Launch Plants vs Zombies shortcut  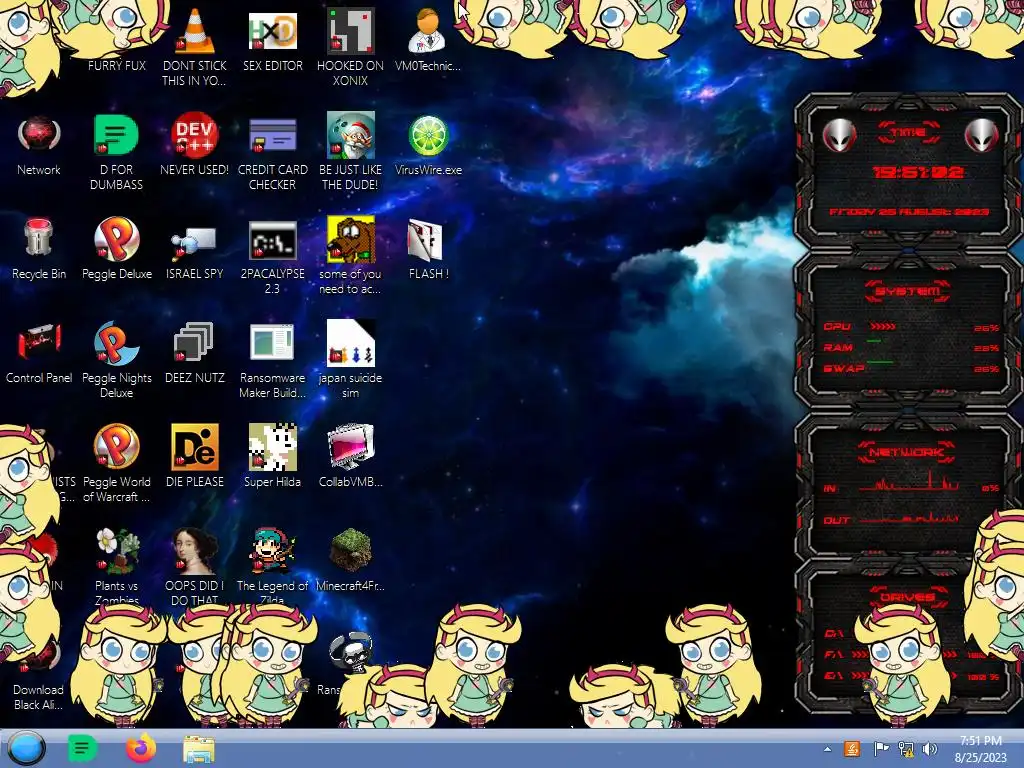116,566
